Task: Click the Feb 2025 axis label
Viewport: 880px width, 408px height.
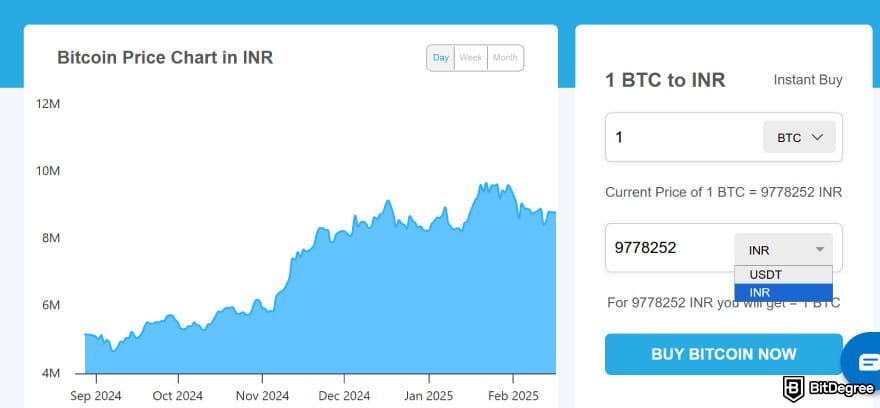Action: (x=513, y=396)
